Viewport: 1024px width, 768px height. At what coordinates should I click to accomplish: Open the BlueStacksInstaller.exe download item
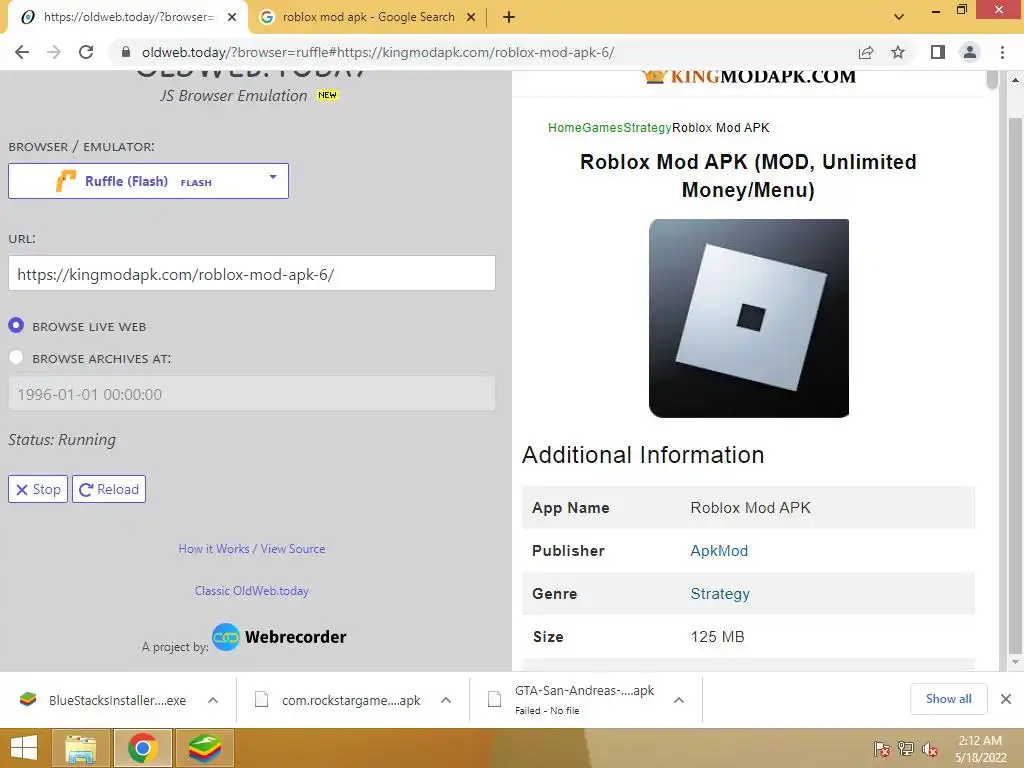pos(103,700)
